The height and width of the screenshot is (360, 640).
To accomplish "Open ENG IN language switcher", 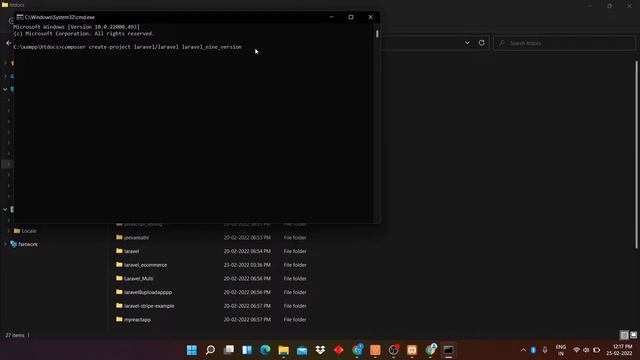I will click(561, 350).
